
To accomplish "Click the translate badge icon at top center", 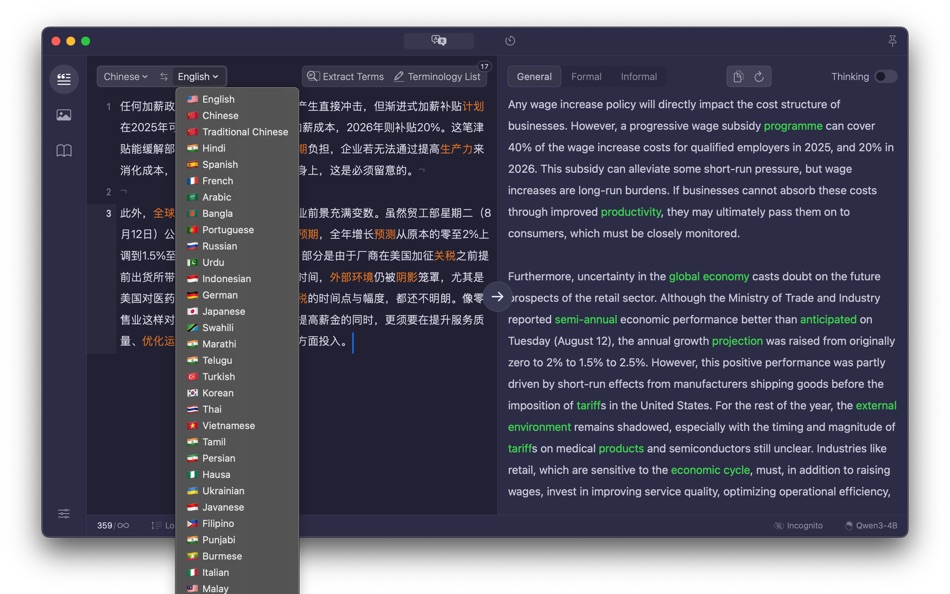I will 440,41.
